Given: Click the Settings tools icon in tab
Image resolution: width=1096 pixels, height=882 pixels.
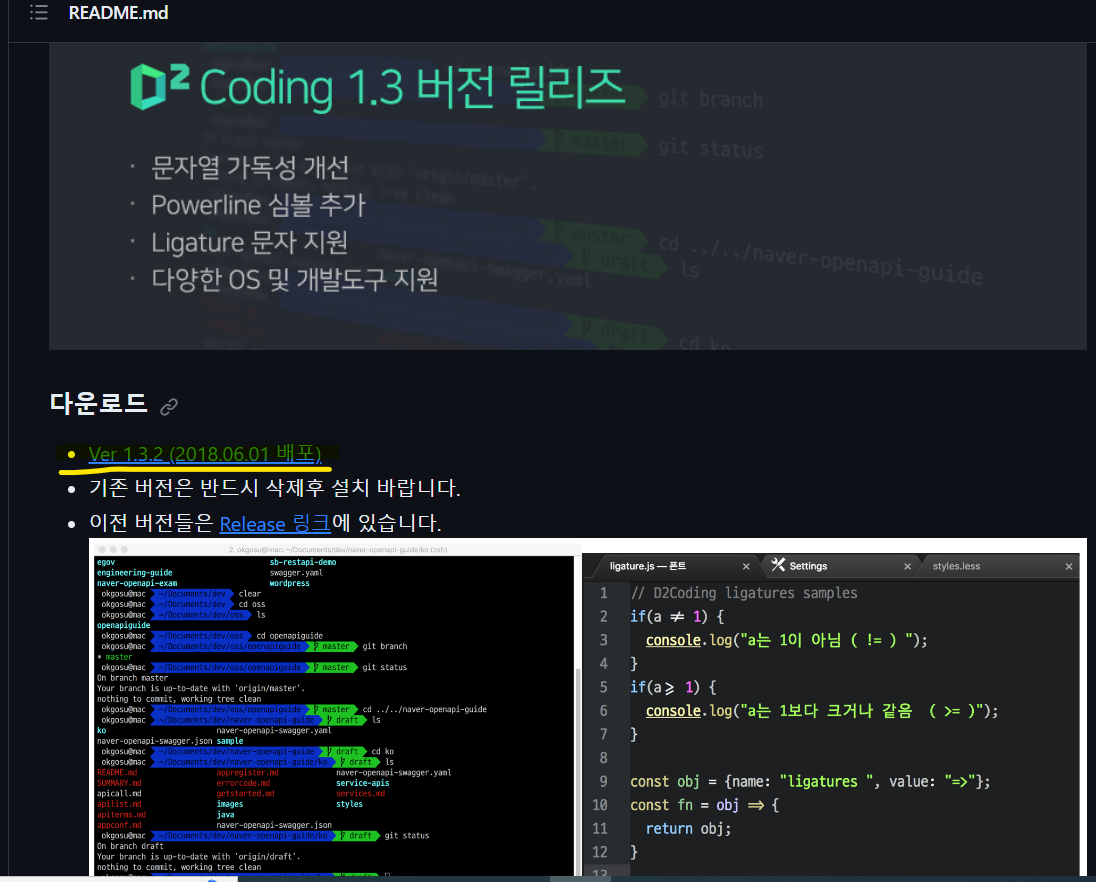Looking at the screenshot, I should click(778, 565).
